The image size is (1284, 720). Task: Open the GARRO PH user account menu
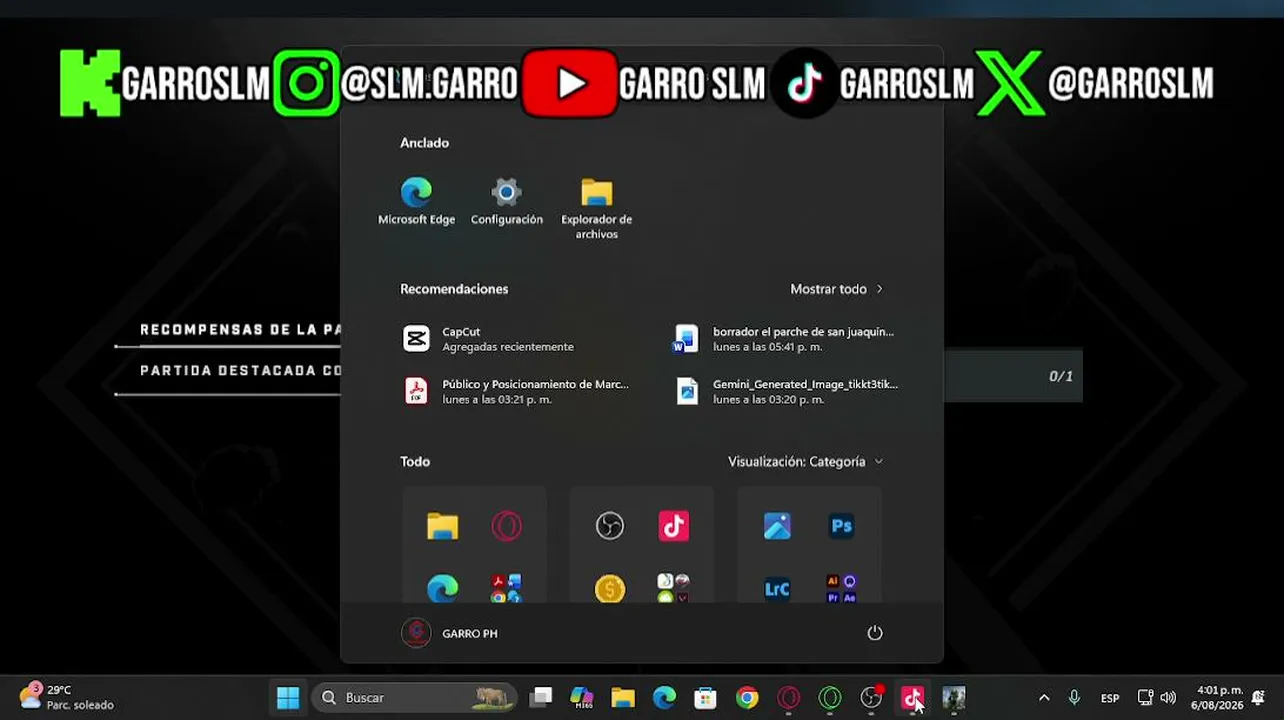tap(449, 633)
